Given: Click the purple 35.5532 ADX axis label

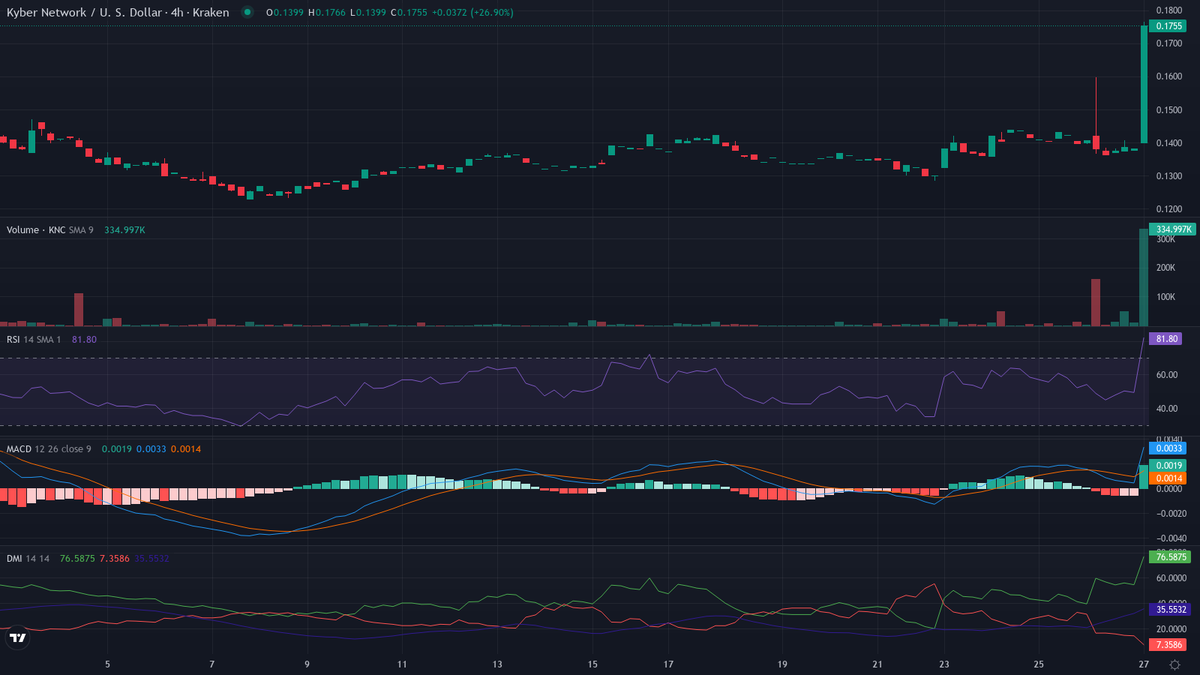Looking at the screenshot, I should point(1171,609).
